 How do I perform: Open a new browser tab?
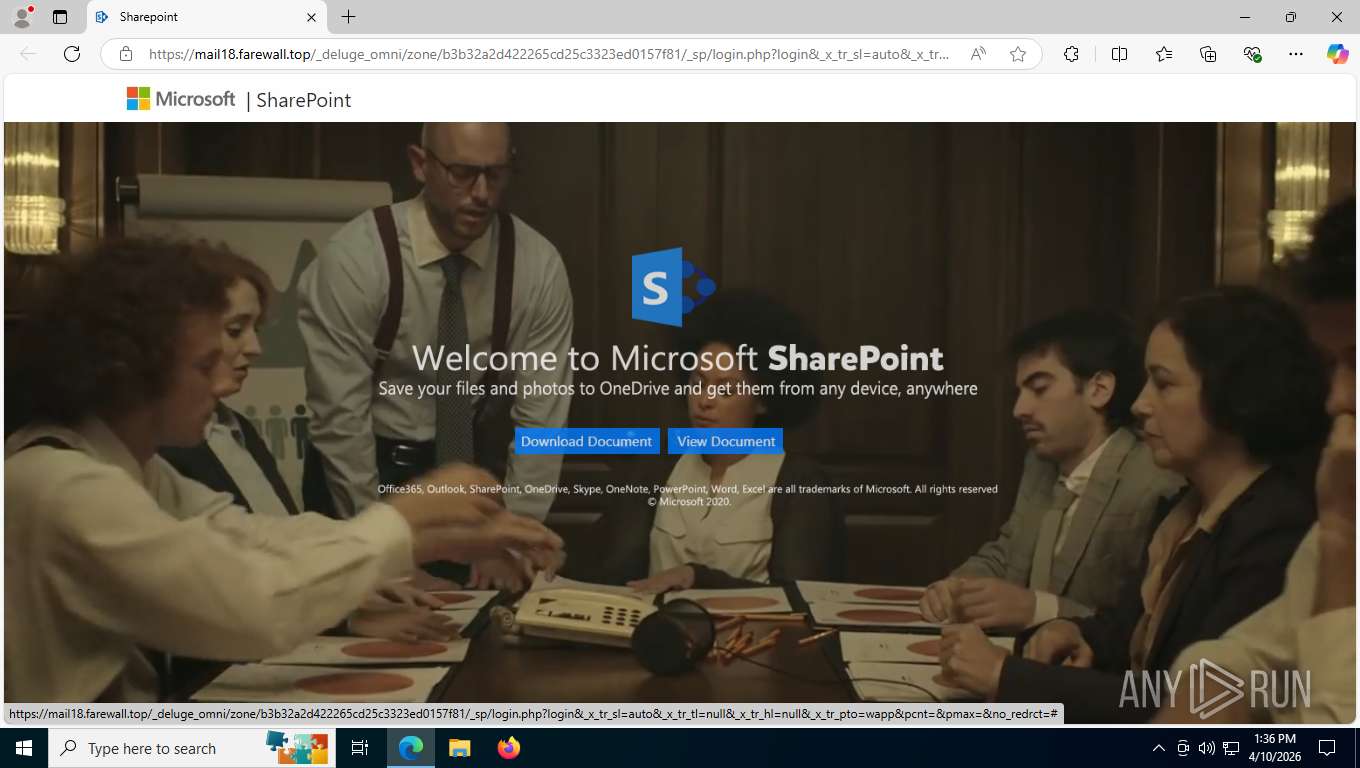click(x=348, y=17)
